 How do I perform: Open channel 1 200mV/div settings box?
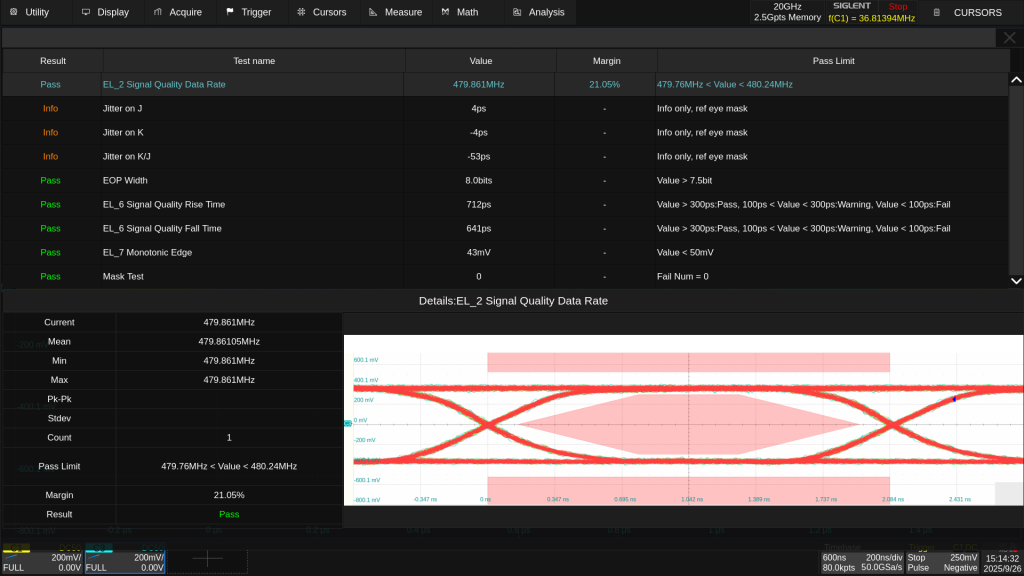click(42, 562)
